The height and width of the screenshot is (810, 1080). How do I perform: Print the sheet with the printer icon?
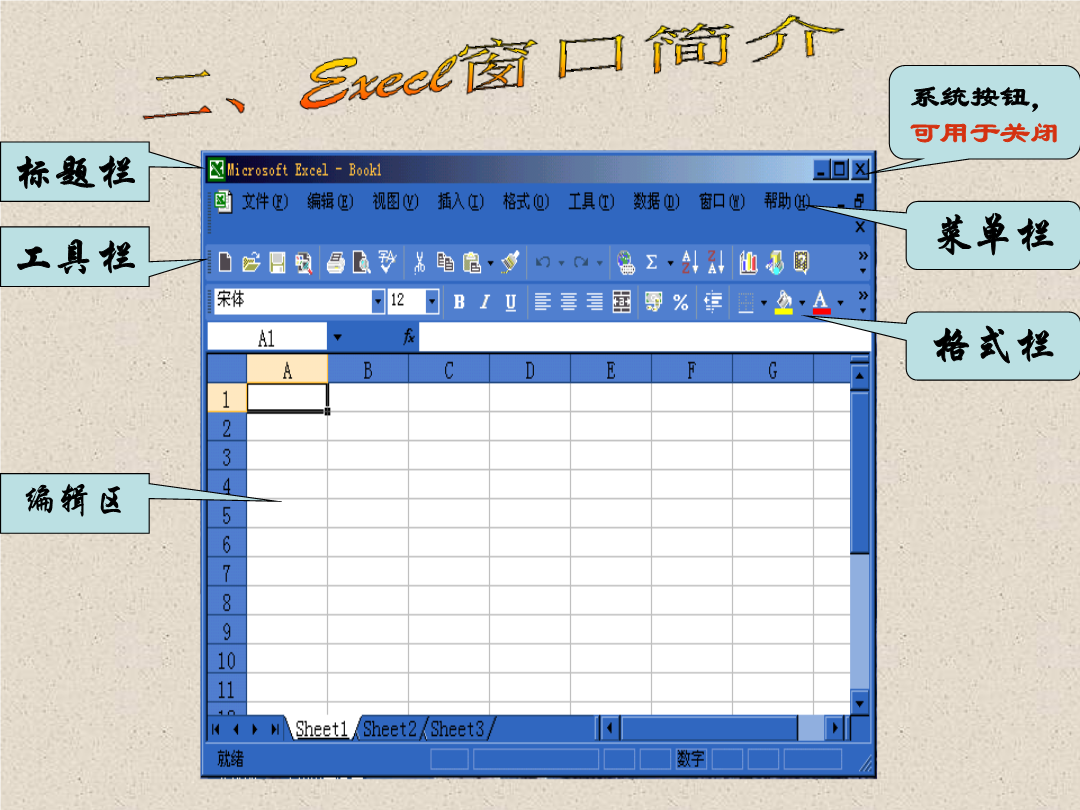[x=335, y=262]
